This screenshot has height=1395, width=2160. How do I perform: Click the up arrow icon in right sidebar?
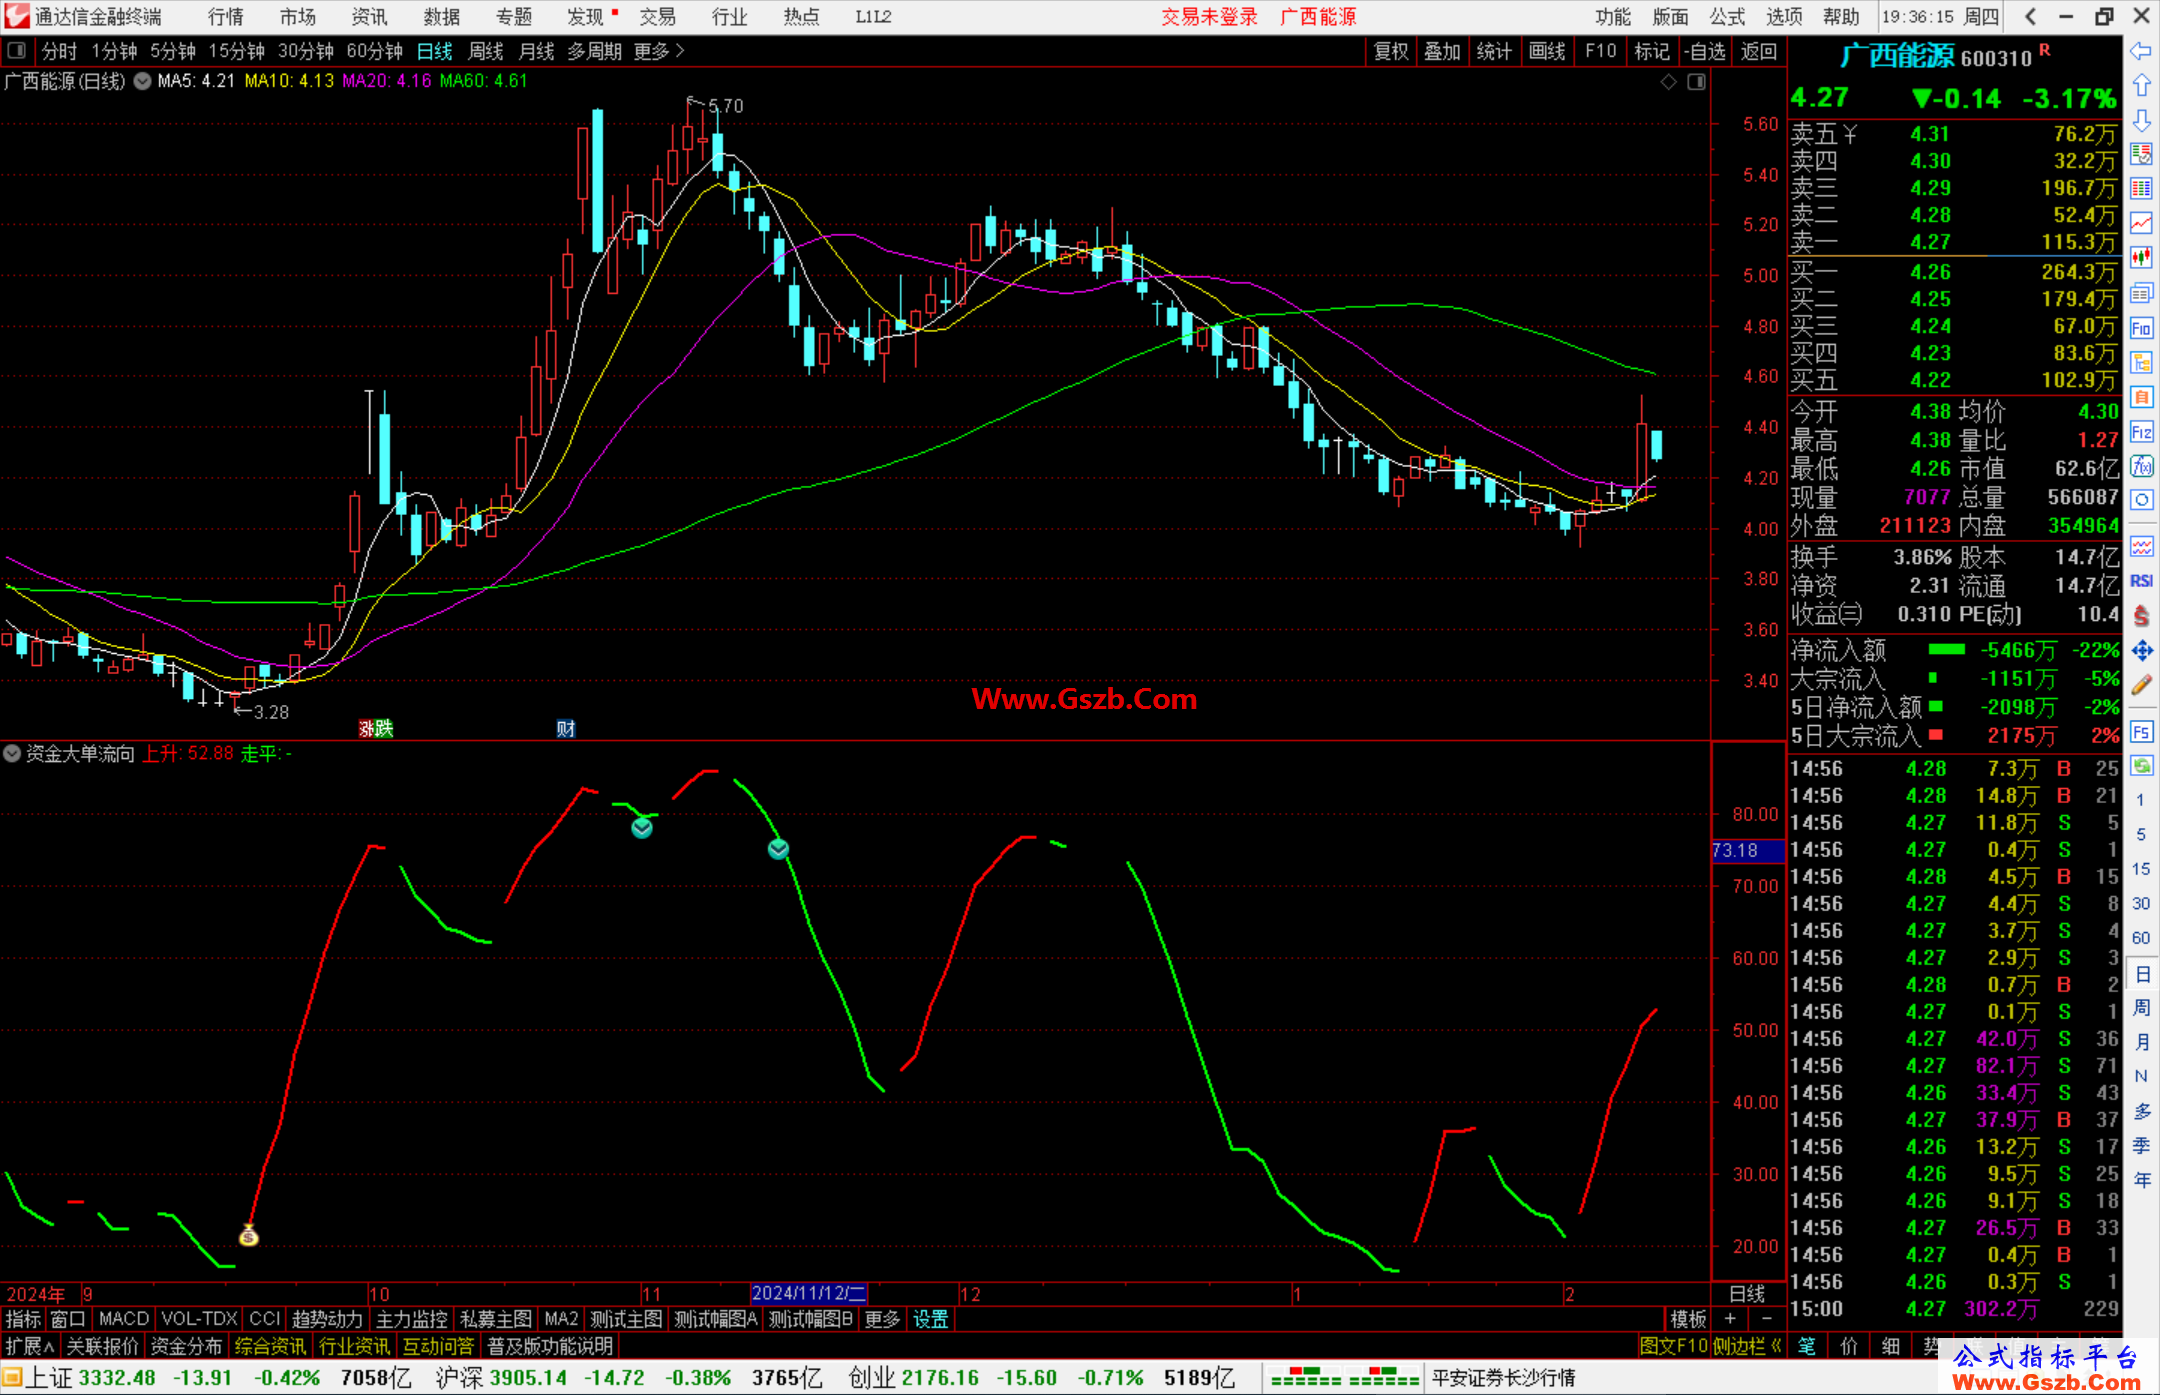[2141, 85]
